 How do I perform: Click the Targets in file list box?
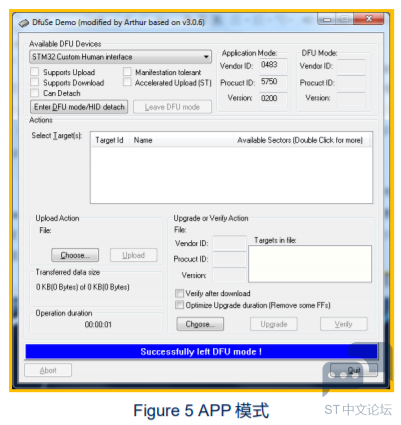310,264
